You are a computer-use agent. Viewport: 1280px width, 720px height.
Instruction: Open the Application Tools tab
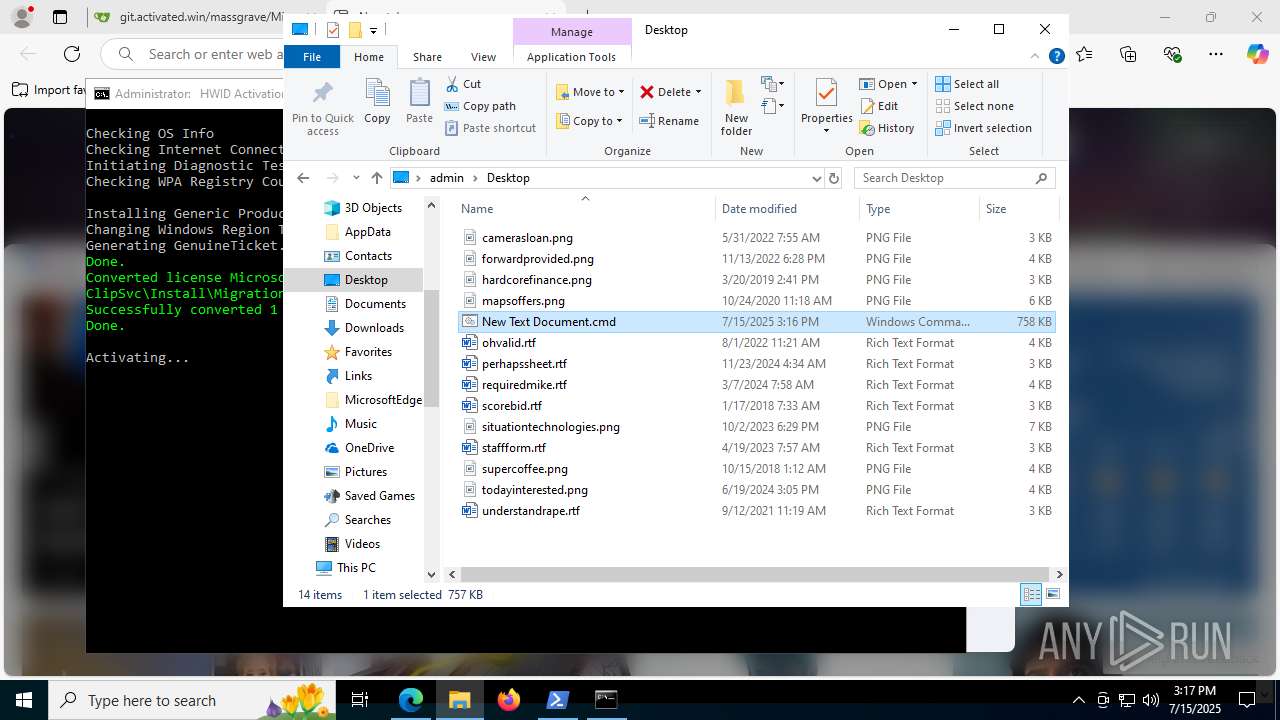click(x=571, y=57)
